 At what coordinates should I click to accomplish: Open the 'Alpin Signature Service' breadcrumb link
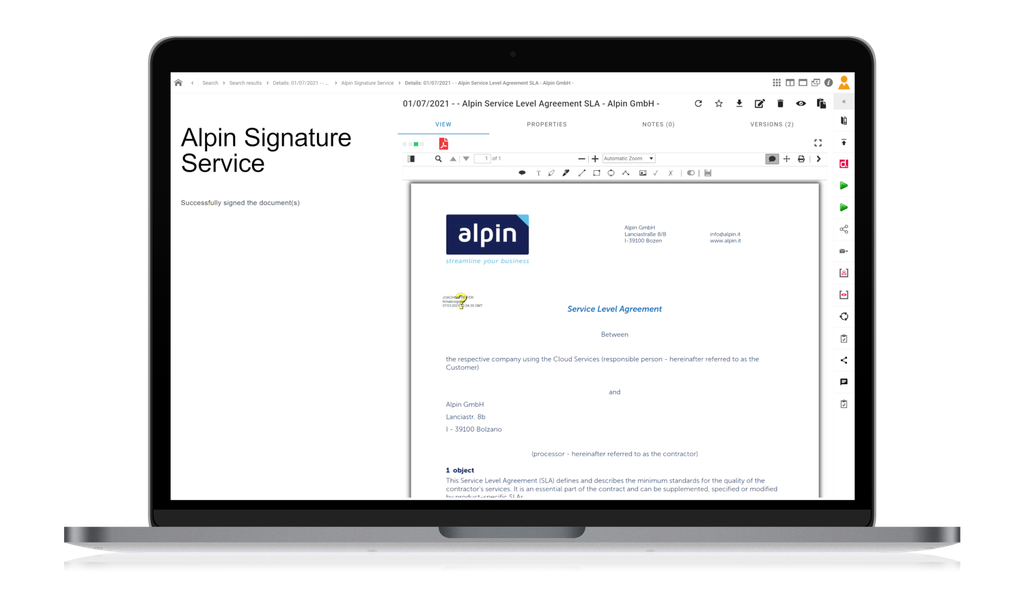pos(368,83)
